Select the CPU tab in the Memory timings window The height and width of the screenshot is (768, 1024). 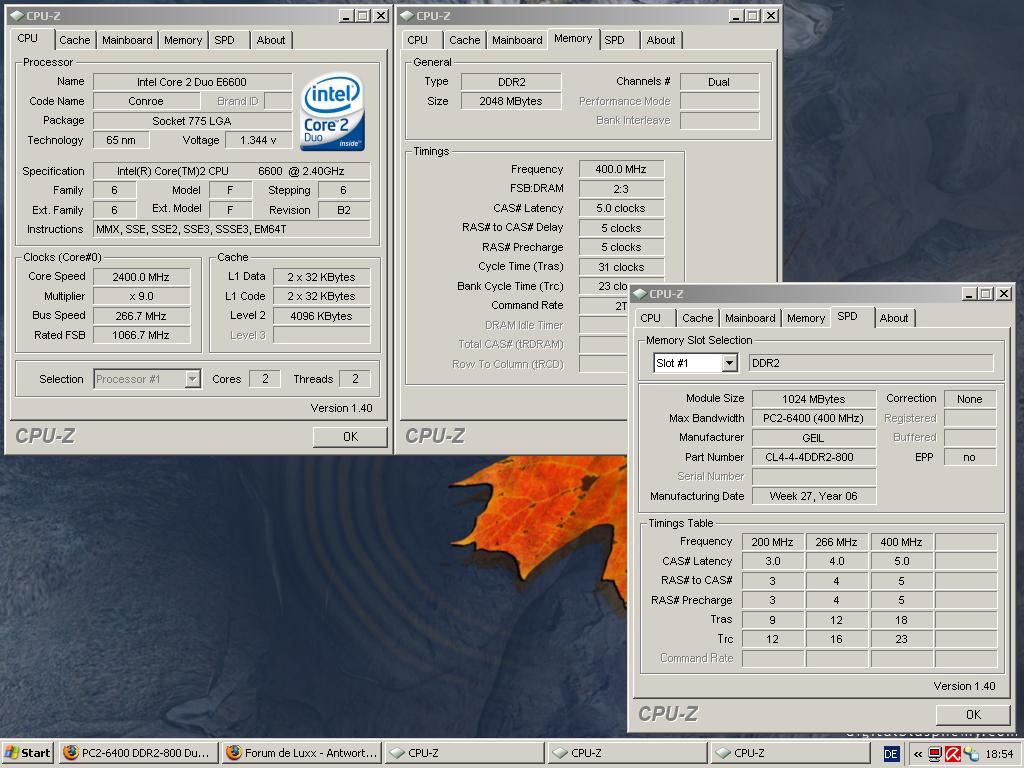tap(417, 40)
